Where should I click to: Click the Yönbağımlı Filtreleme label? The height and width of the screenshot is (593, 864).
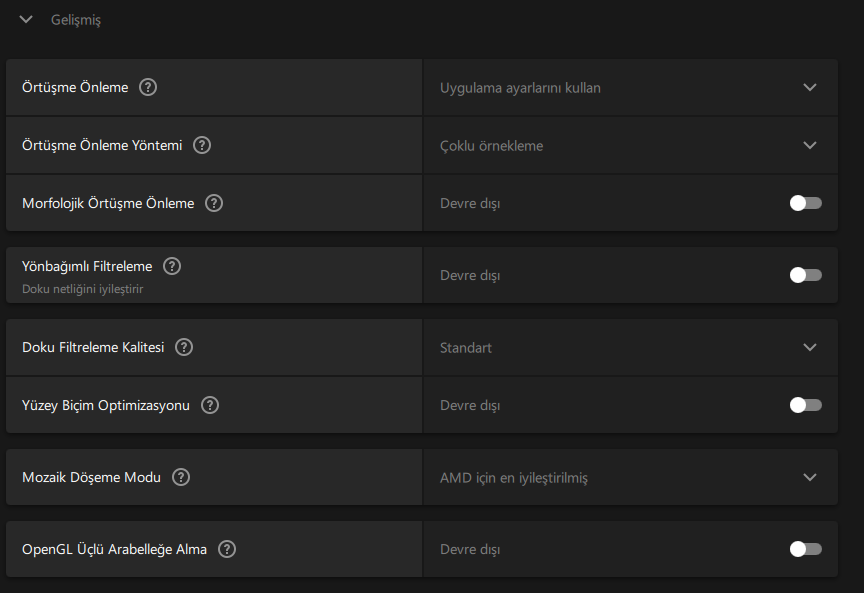87,267
